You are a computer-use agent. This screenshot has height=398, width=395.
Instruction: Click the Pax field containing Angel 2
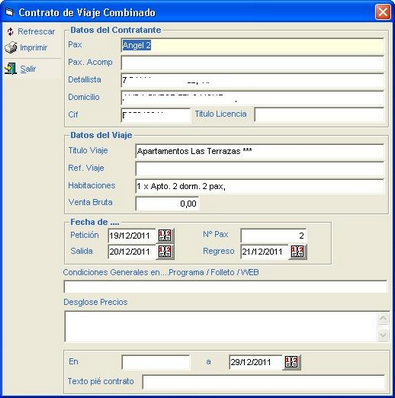pyautogui.click(x=252, y=46)
